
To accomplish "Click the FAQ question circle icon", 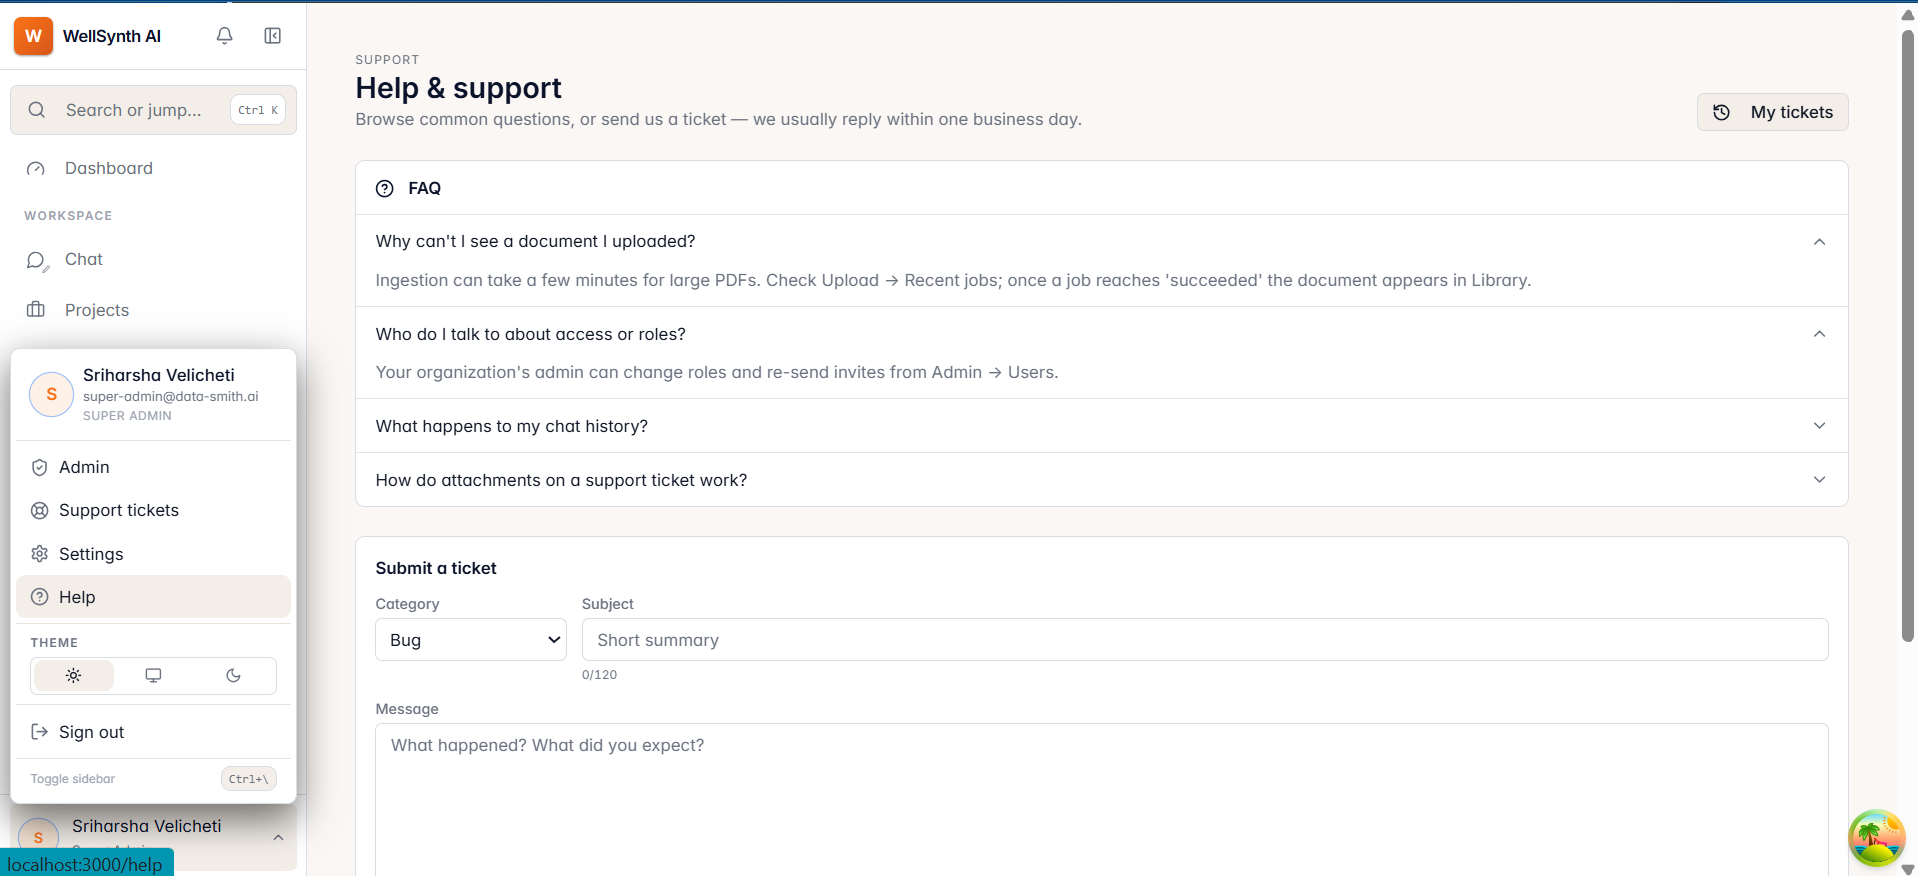I will click(385, 188).
